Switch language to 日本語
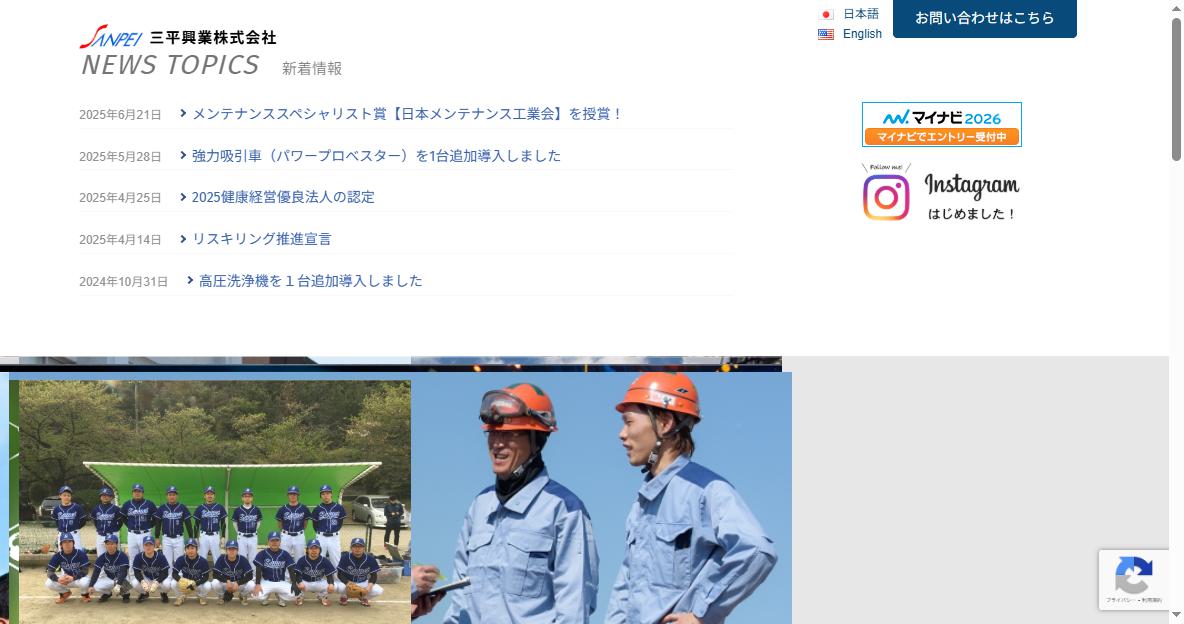Screen dimensions: 1184x624 tap(861, 14)
